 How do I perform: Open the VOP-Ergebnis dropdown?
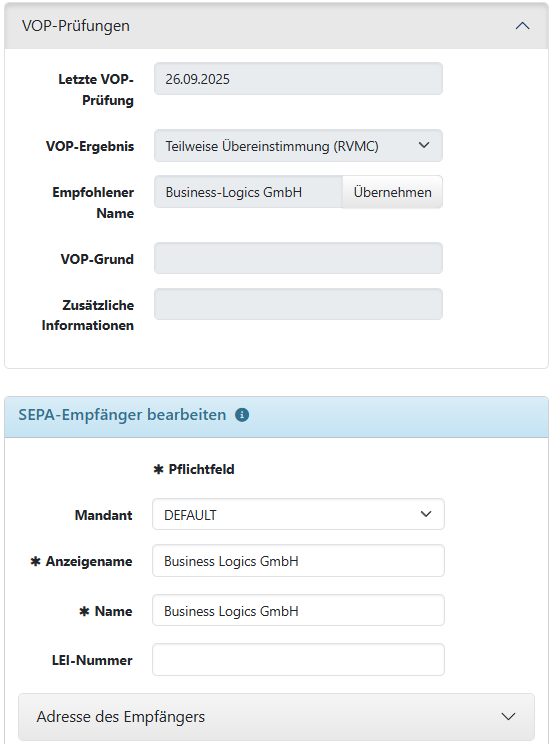click(x=298, y=146)
